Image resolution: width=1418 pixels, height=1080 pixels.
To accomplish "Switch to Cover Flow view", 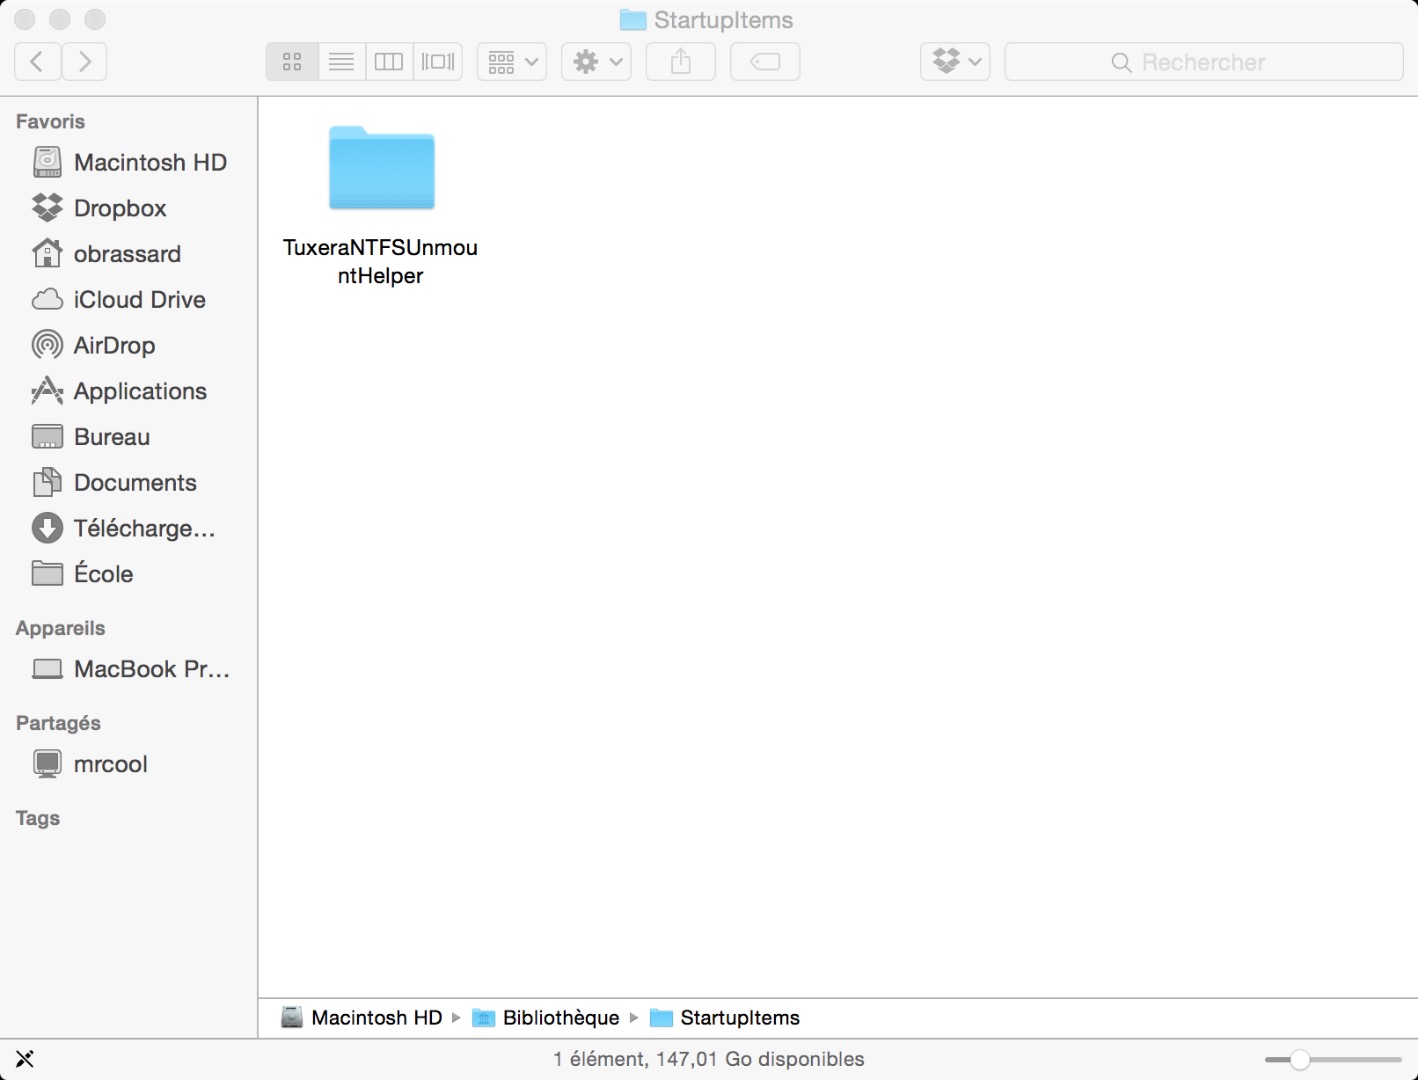I will 438,62.
